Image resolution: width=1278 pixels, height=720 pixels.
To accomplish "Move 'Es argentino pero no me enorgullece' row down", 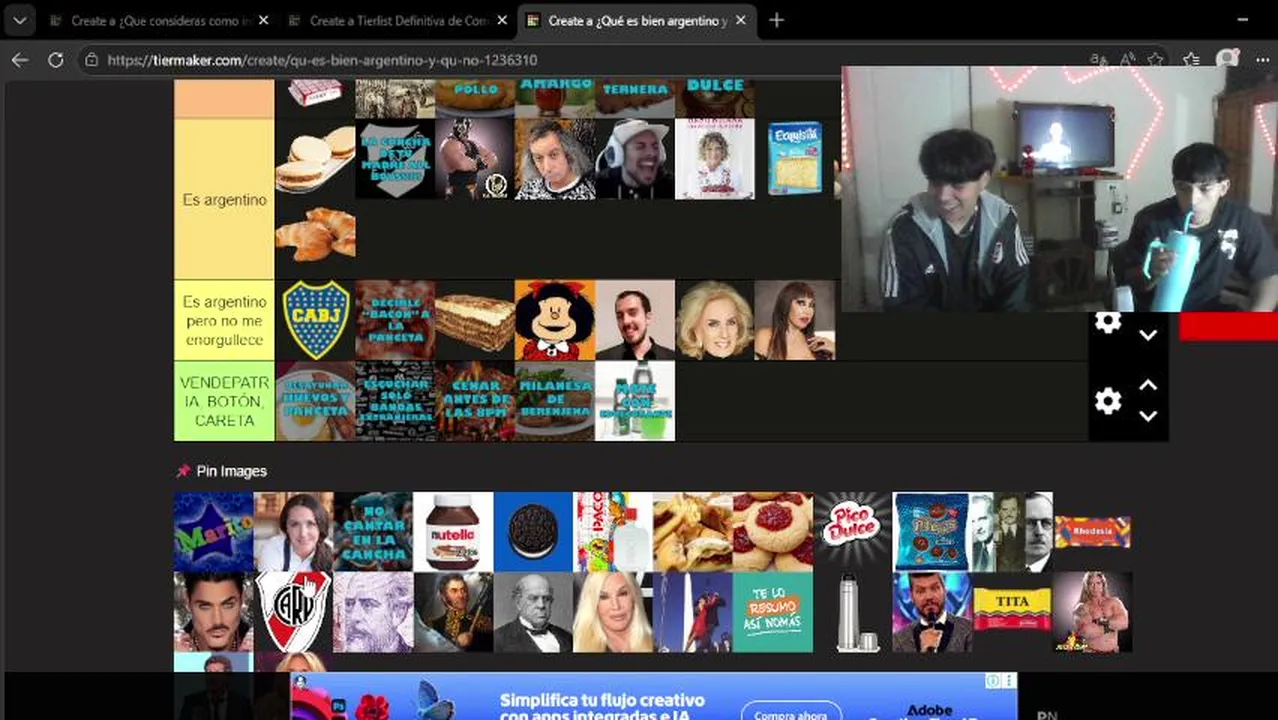I will point(1148,335).
